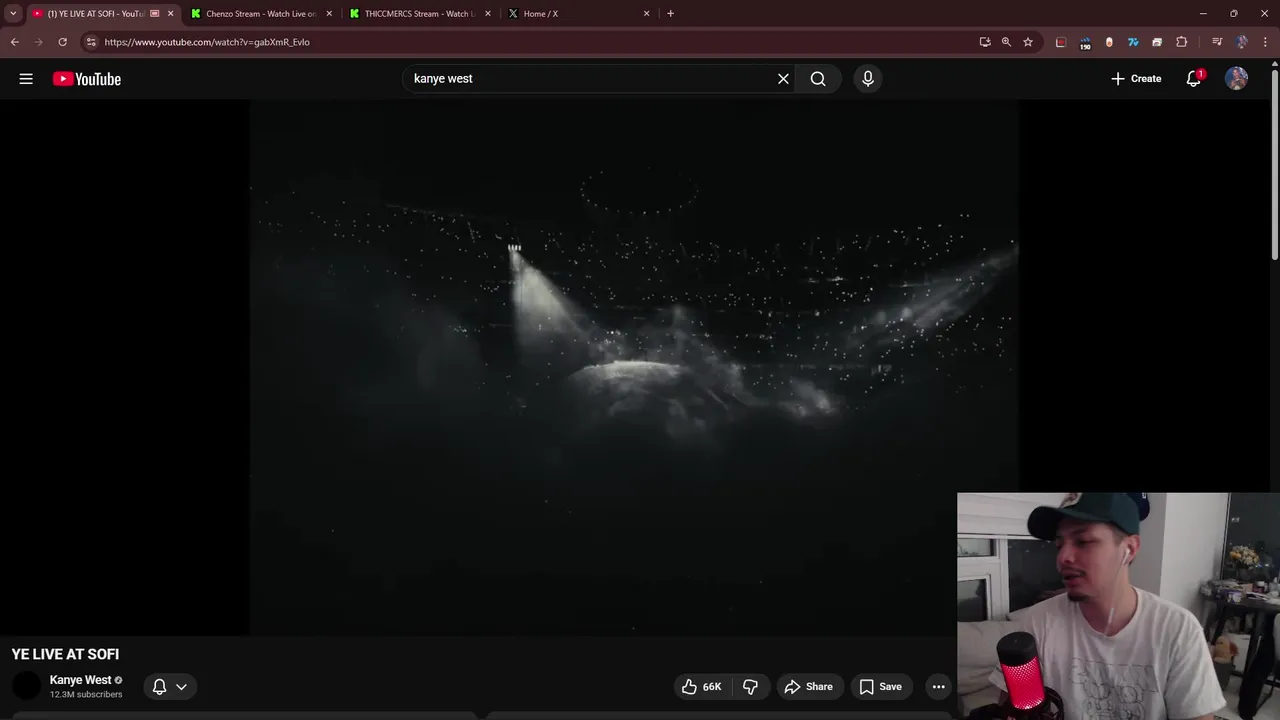Open Chrome profile avatar

point(1242,42)
